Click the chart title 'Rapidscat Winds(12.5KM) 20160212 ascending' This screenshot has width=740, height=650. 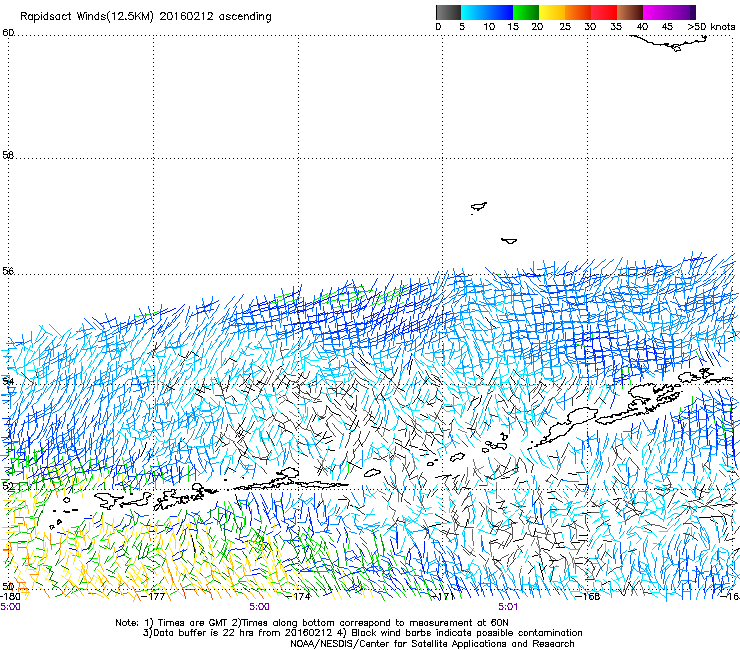click(x=146, y=17)
